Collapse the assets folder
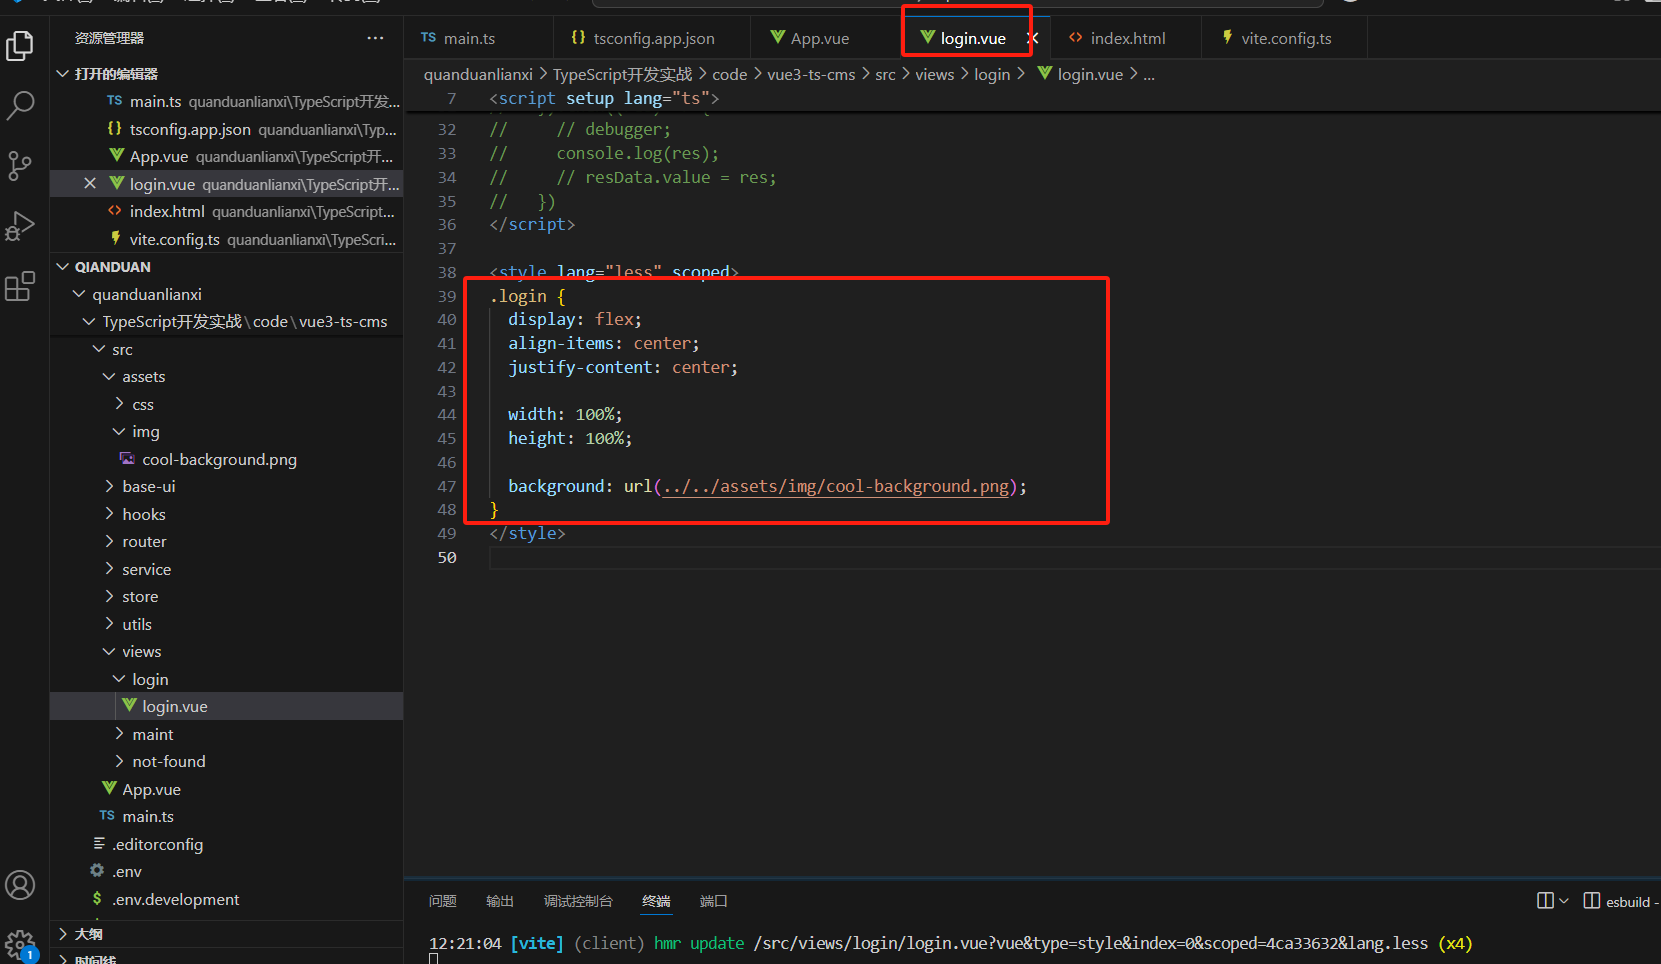Image resolution: width=1661 pixels, height=964 pixels. (109, 376)
